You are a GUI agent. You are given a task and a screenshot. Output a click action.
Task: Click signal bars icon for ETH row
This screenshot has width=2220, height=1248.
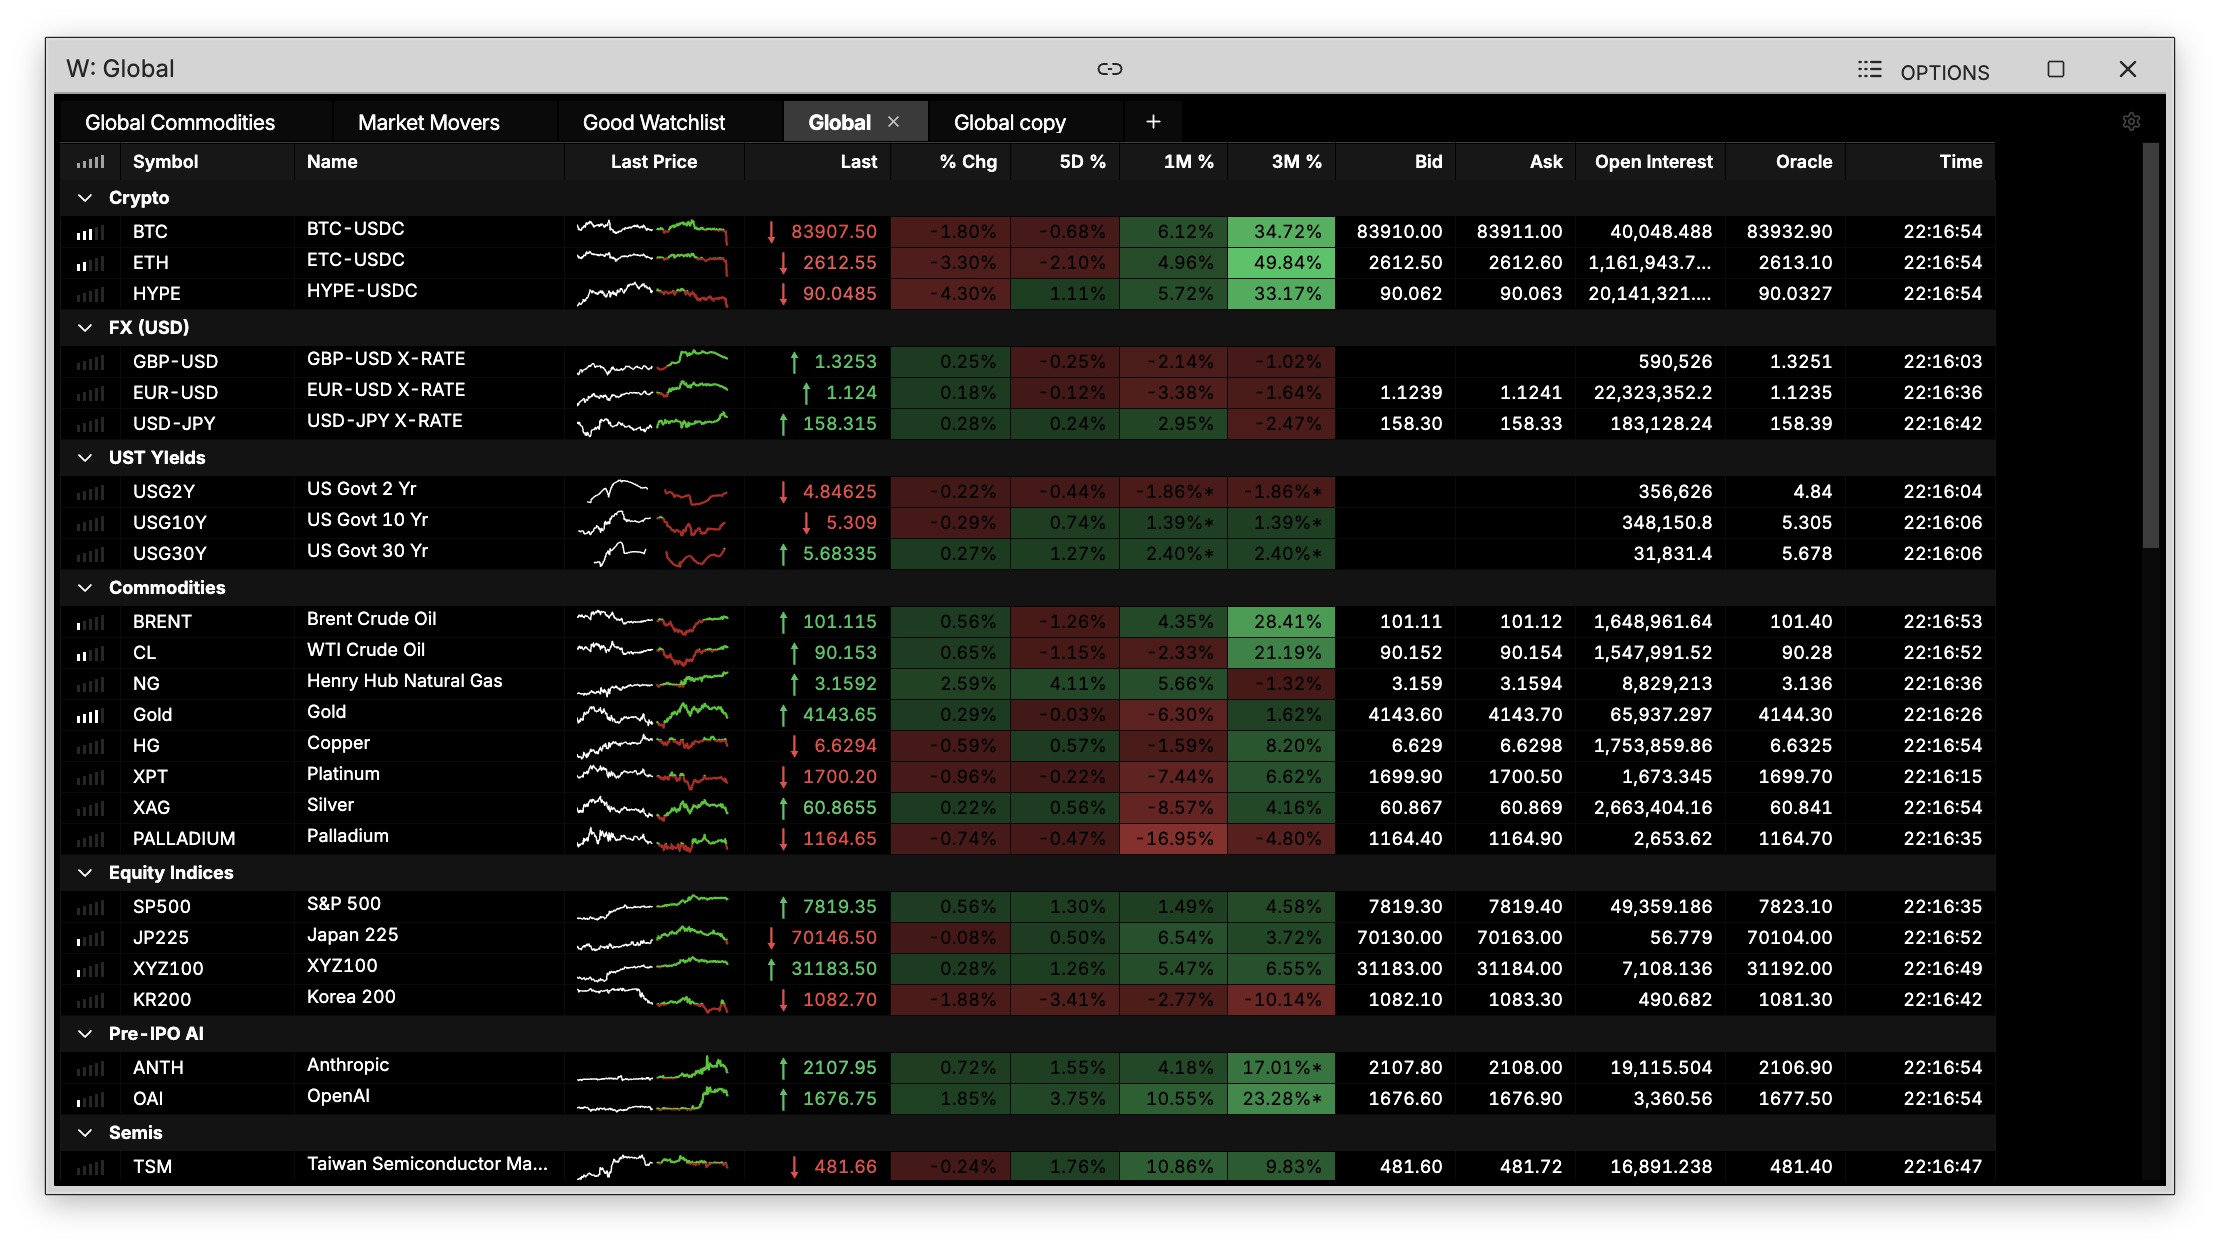pyautogui.click(x=90, y=264)
